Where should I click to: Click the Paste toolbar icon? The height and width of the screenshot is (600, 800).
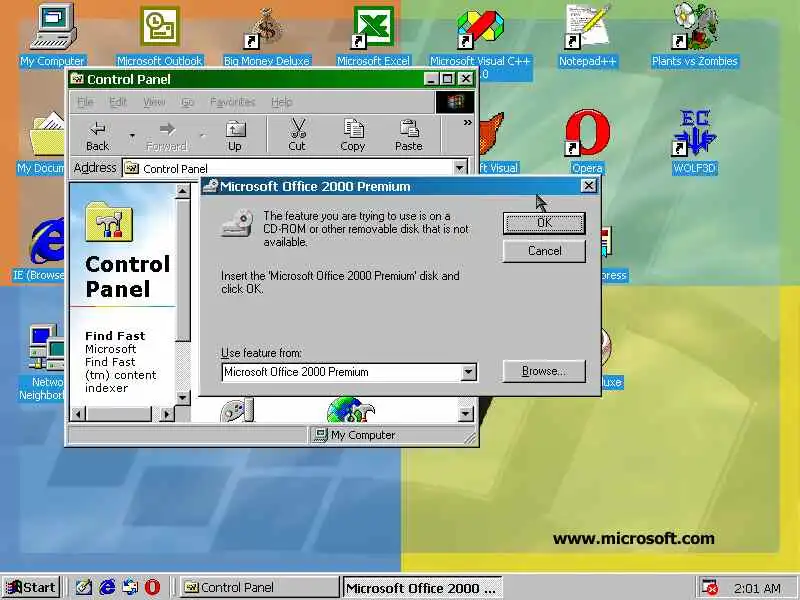(409, 136)
